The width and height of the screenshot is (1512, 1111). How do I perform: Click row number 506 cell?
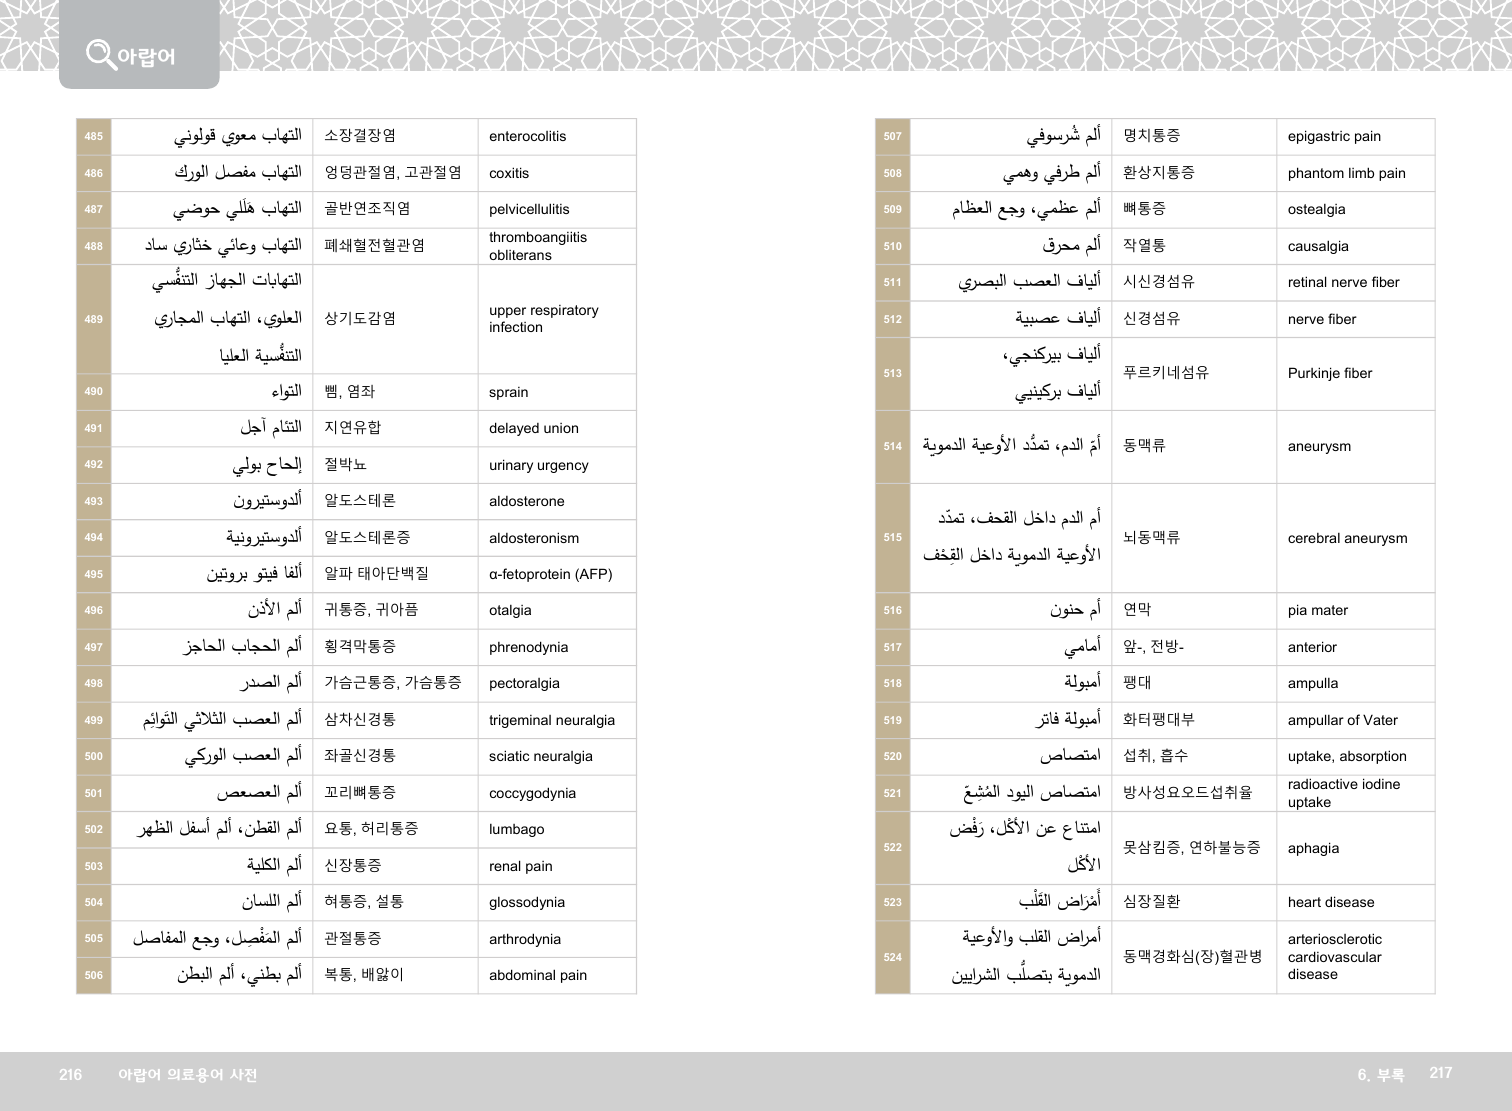coord(94,975)
